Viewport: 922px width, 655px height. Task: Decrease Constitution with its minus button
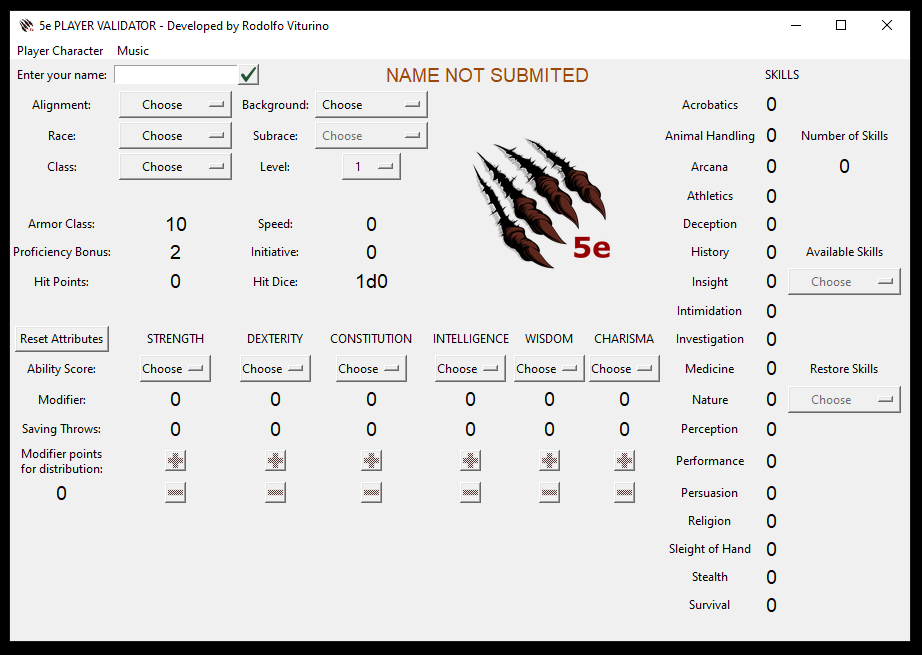point(371,492)
